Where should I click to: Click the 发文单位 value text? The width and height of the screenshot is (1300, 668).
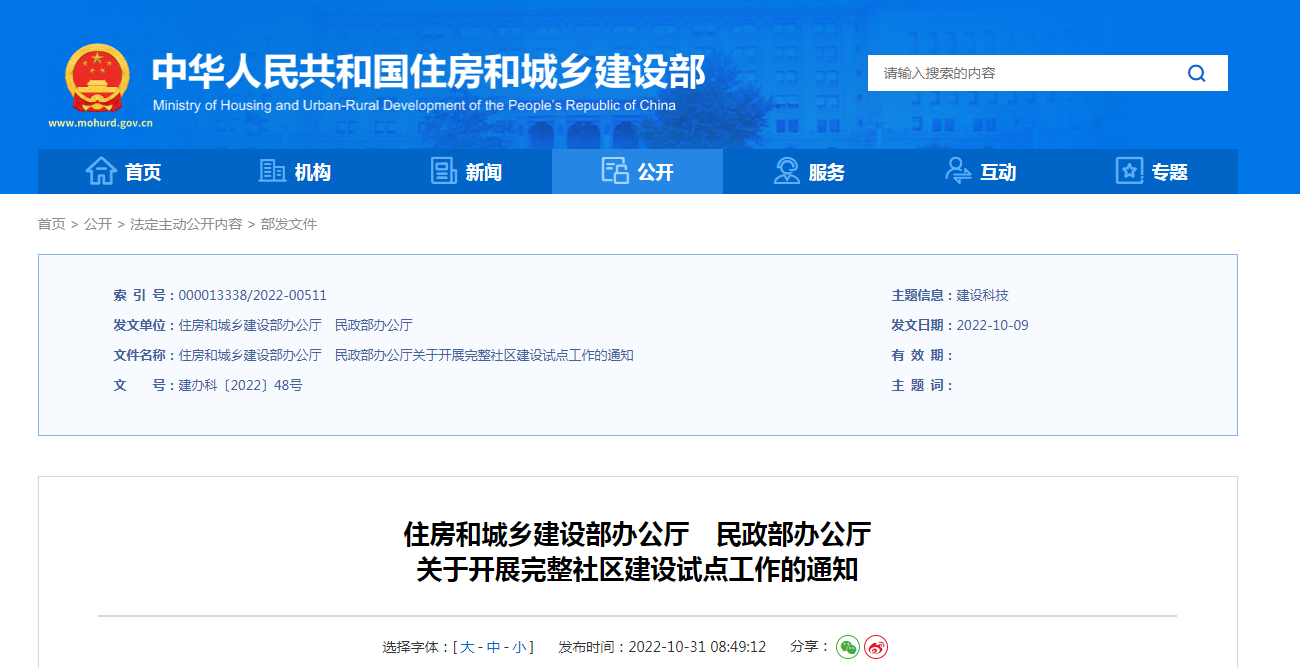pos(296,325)
